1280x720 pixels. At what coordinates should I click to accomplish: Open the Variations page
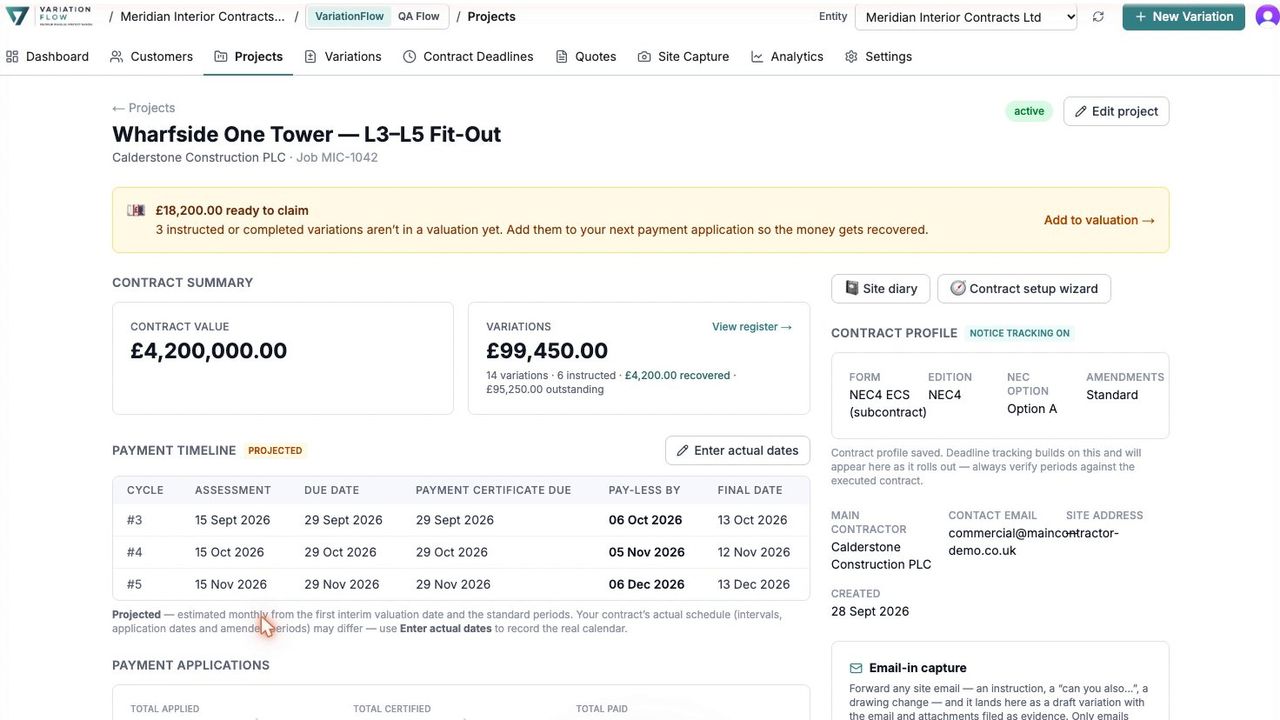point(343,57)
